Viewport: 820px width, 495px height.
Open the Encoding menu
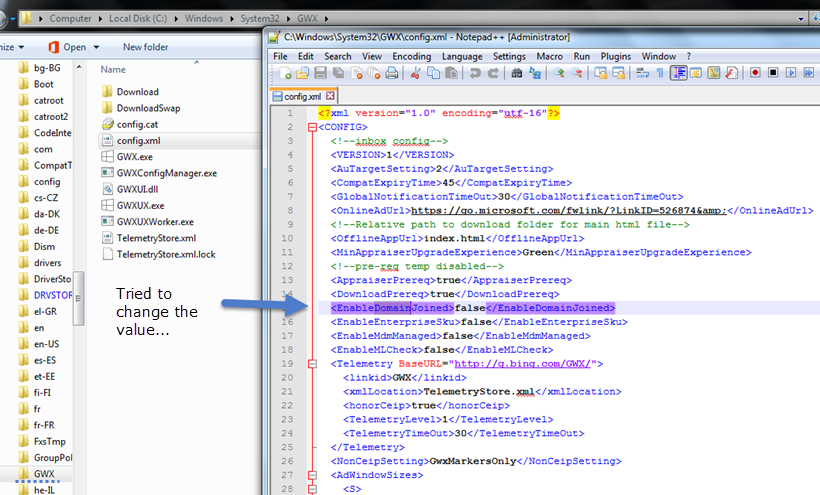(412, 56)
